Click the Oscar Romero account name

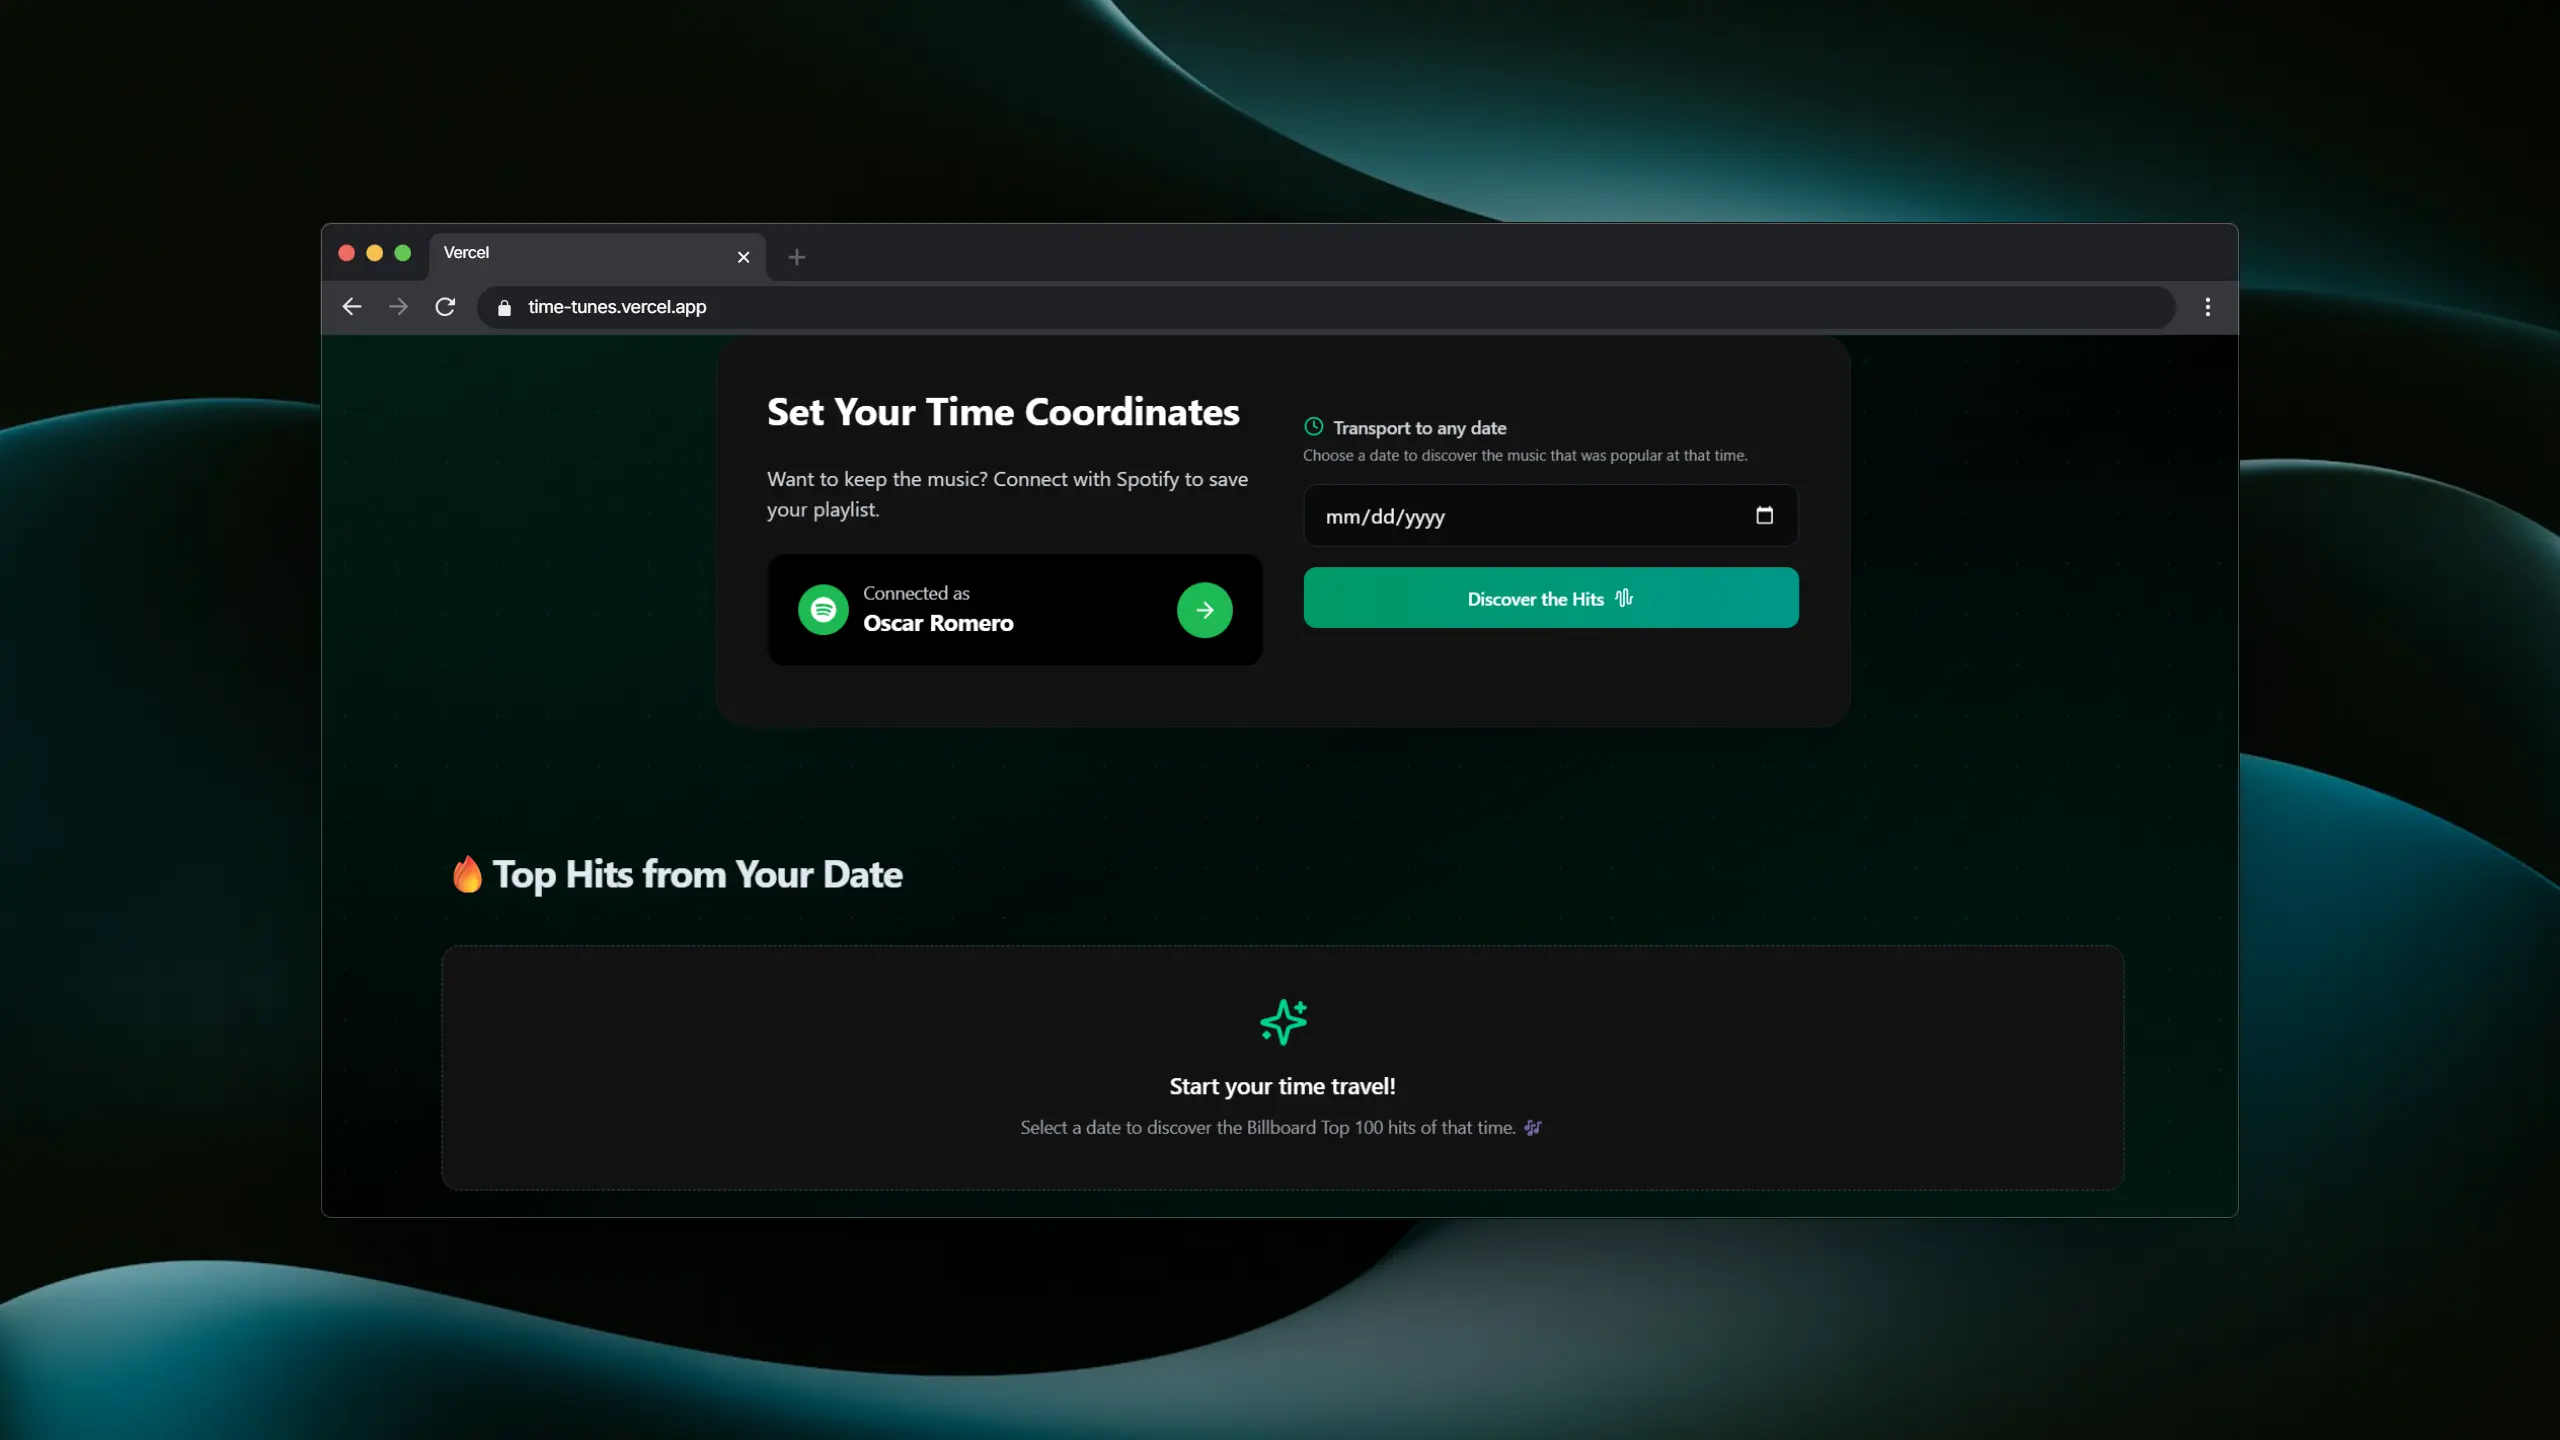pos(938,623)
